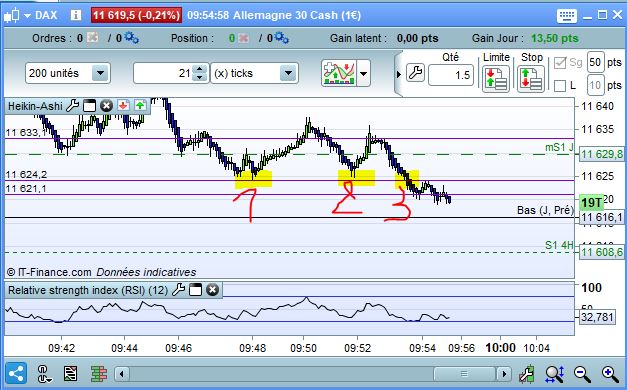Open RSI indicator wrench settings
Image resolution: width=627 pixels, height=390 pixels.
point(178,290)
